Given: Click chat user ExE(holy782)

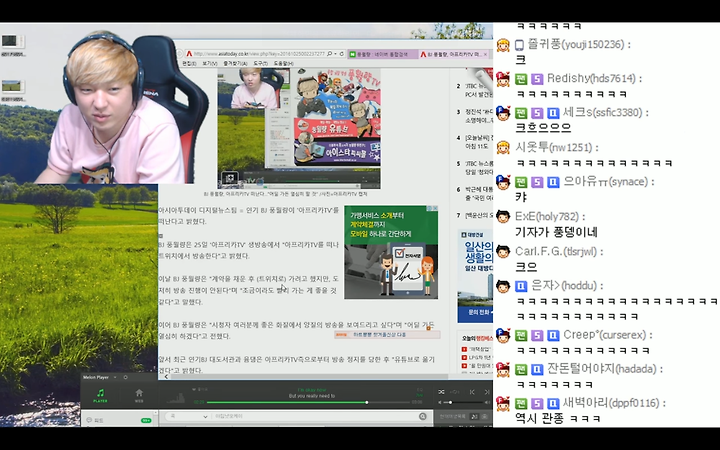Looking at the screenshot, I should click(546, 216).
